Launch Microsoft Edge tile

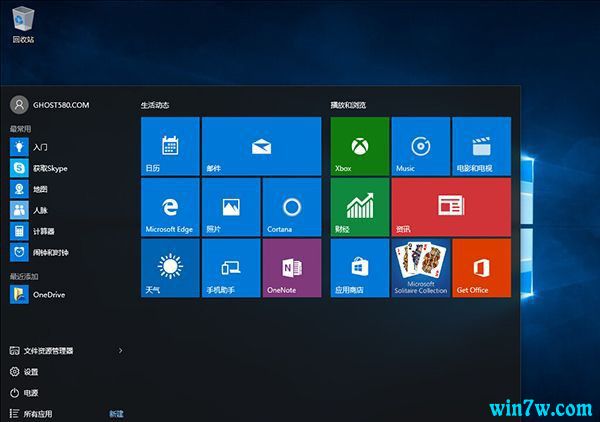coord(170,207)
